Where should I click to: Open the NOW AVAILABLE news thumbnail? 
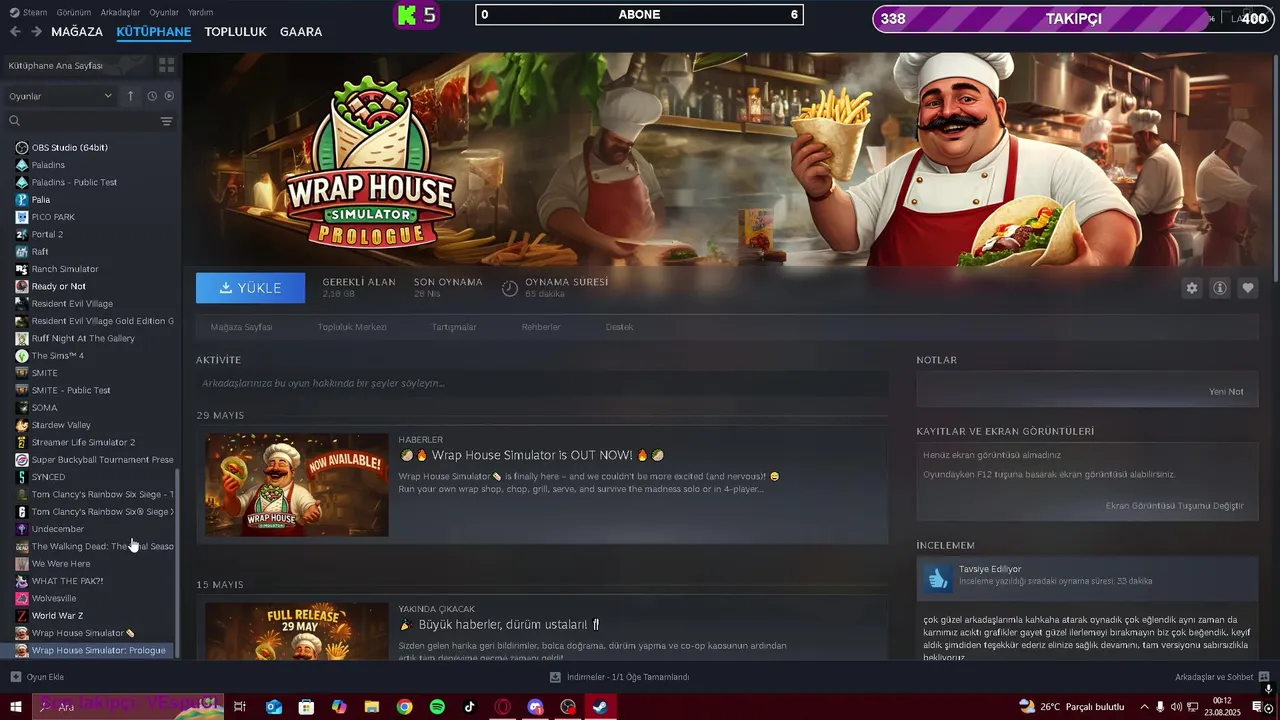pyautogui.click(x=297, y=485)
